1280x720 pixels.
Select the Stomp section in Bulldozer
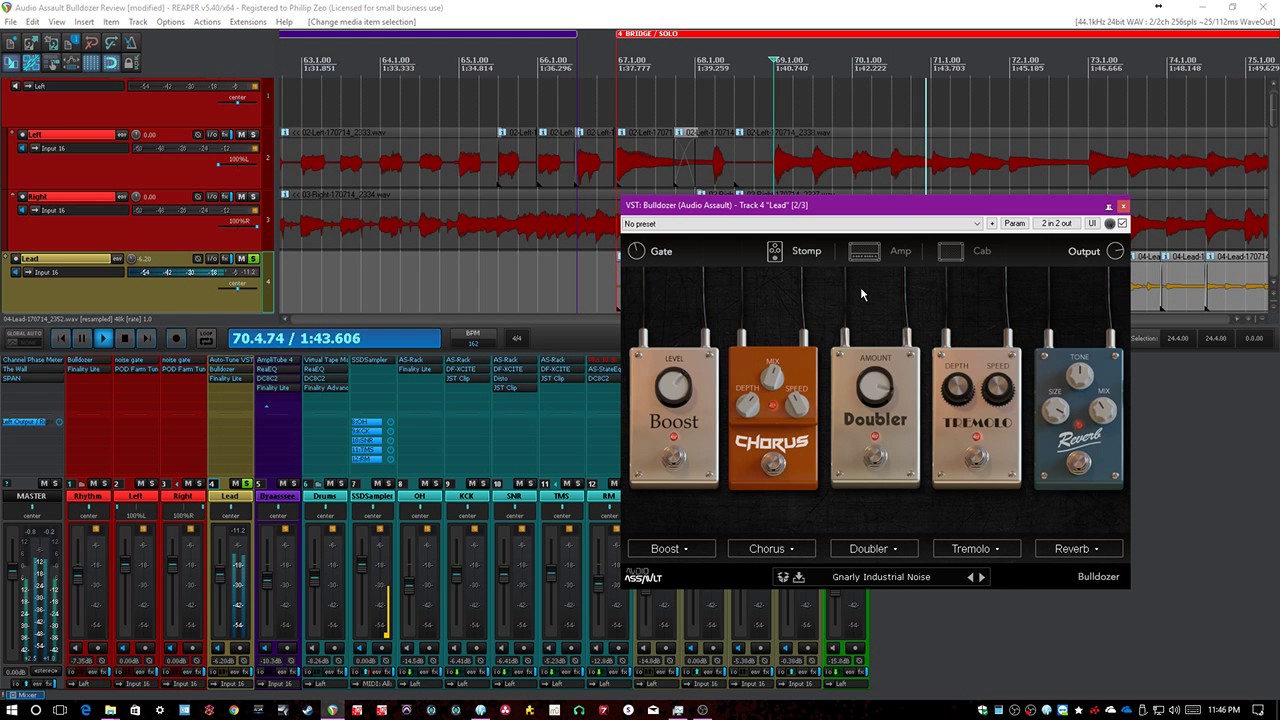[x=794, y=251]
